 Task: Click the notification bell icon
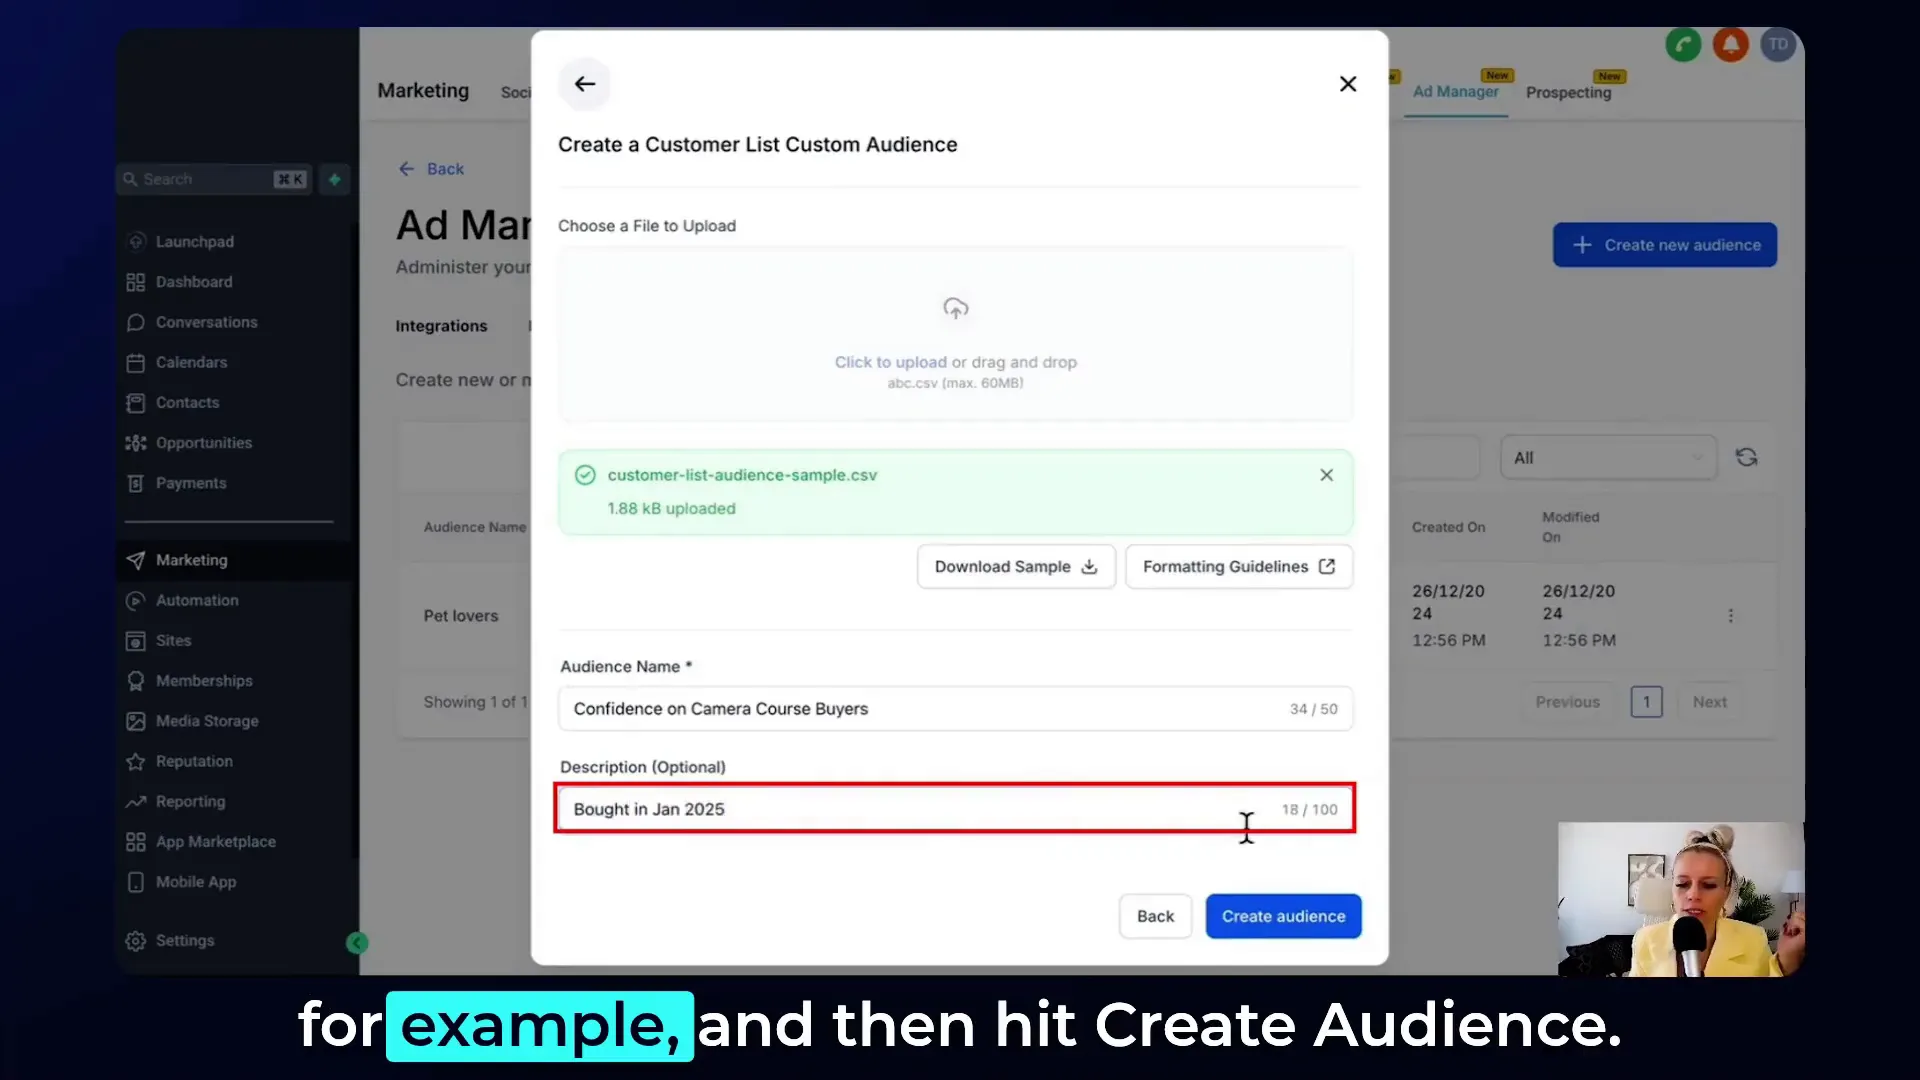point(1731,44)
